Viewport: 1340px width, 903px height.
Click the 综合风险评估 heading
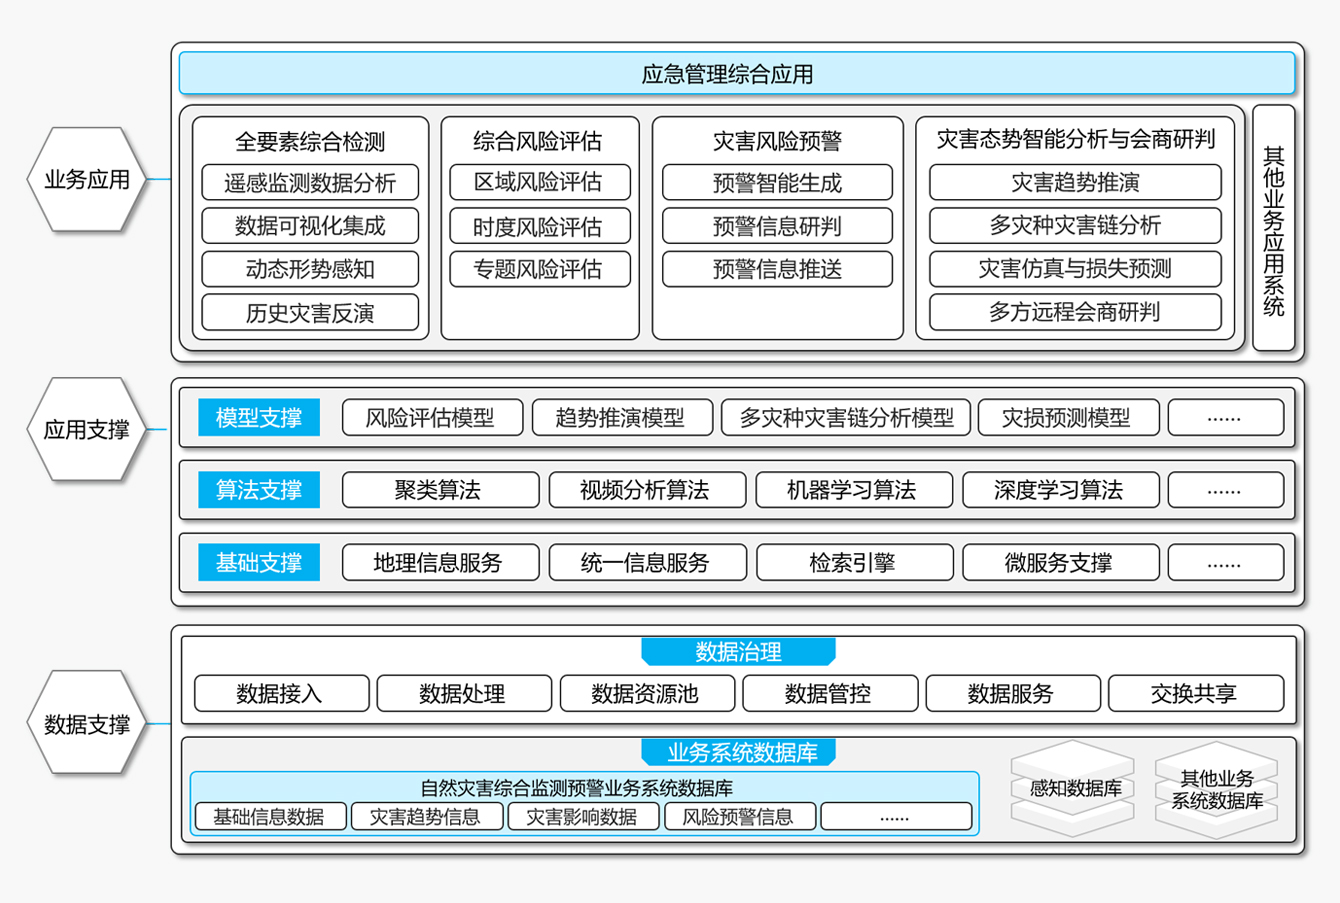[538, 141]
